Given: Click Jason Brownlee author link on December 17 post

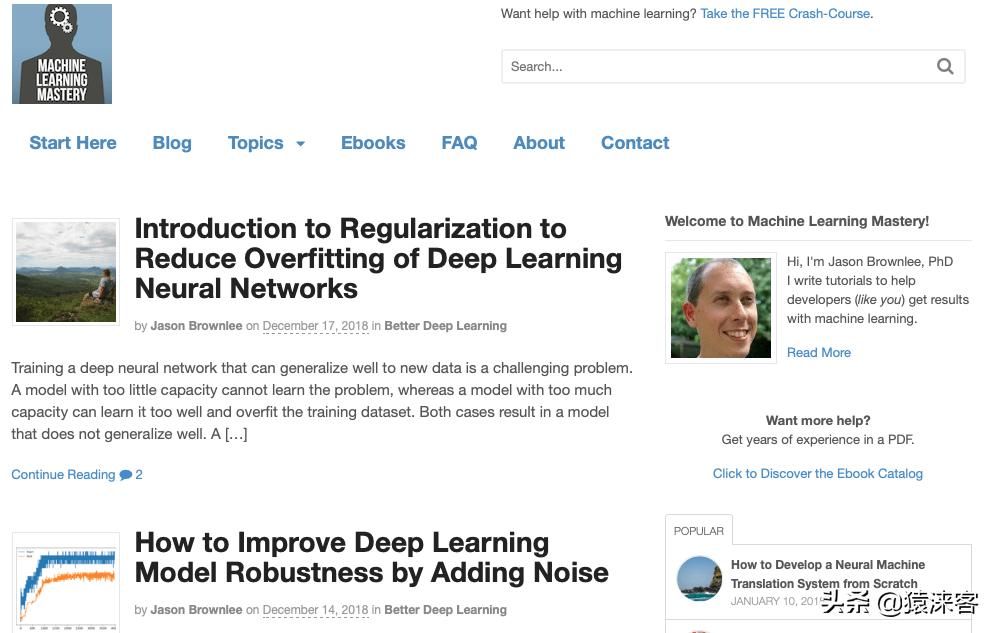Looking at the screenshot, I should click(x=196, y=326).
